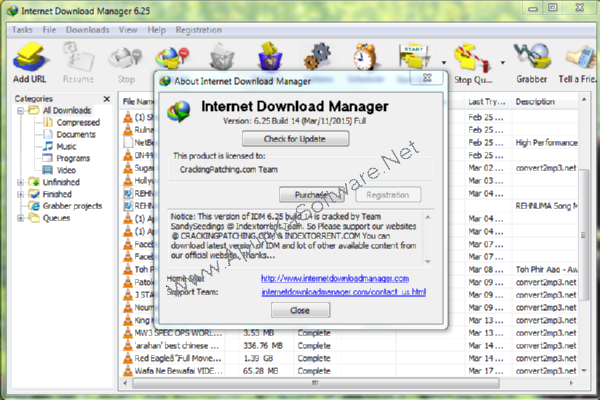Viewport: 600px width, 400px height.
Task: Select the Video category icon
Action: [x=47, y=170]
